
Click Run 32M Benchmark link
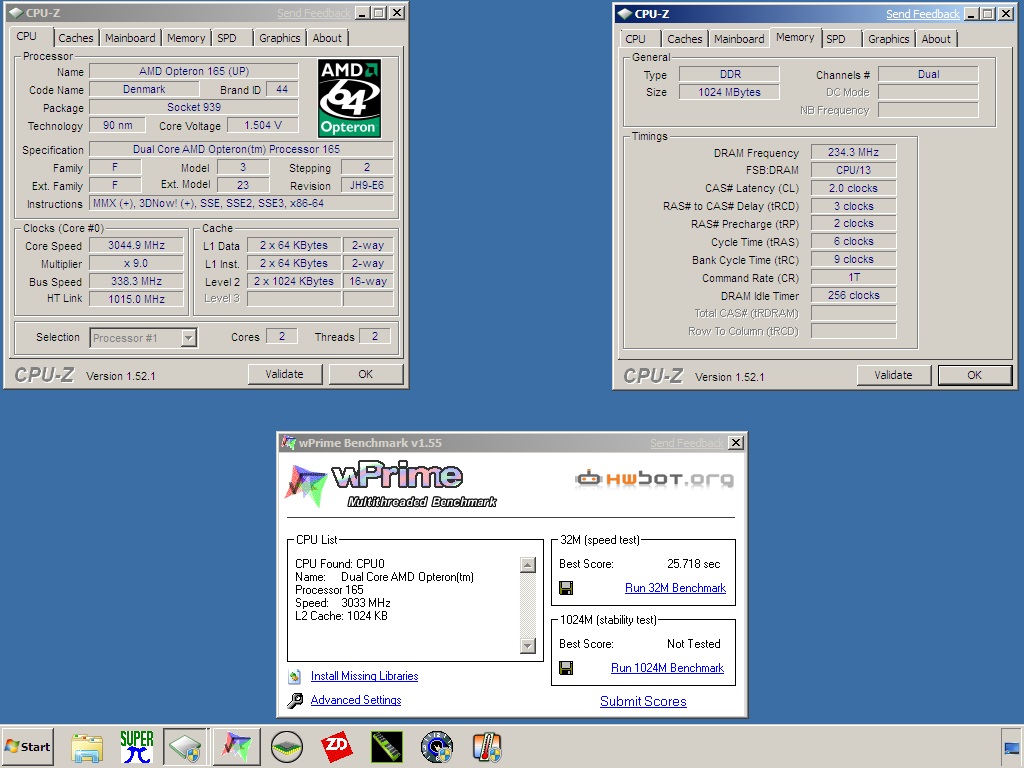675,588
